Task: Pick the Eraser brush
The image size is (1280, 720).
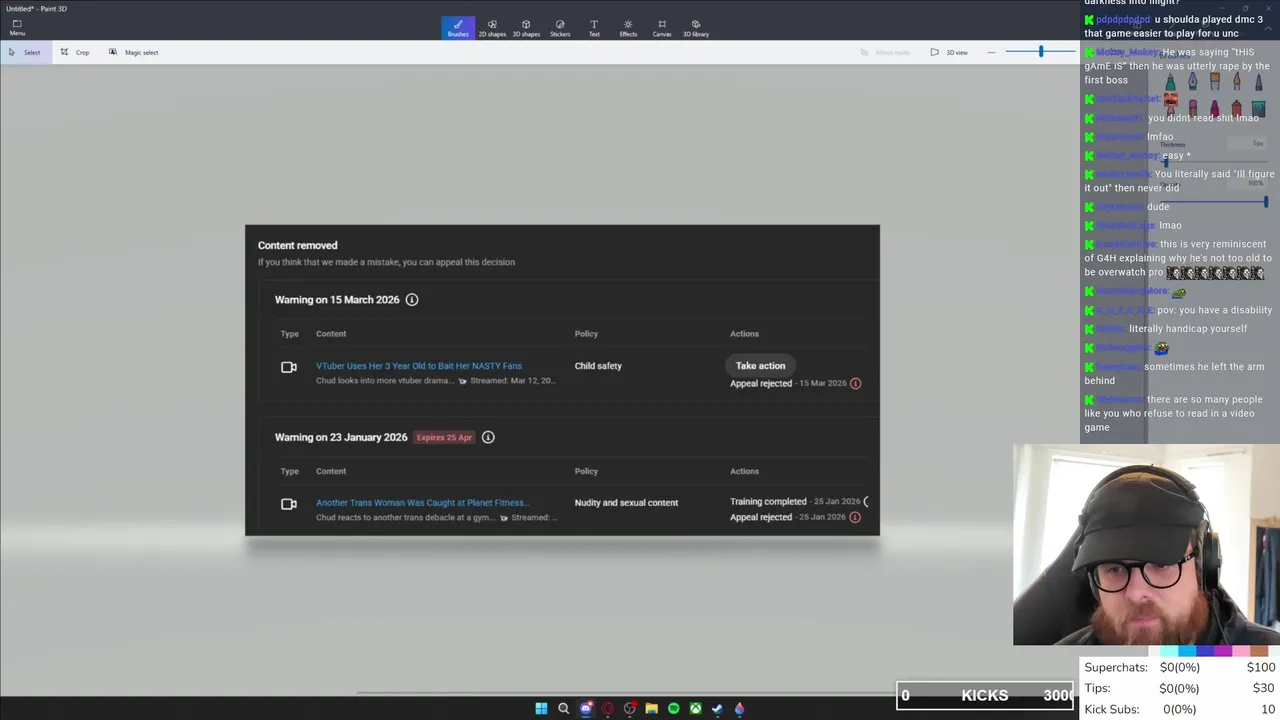Action: coord(1193,108)
